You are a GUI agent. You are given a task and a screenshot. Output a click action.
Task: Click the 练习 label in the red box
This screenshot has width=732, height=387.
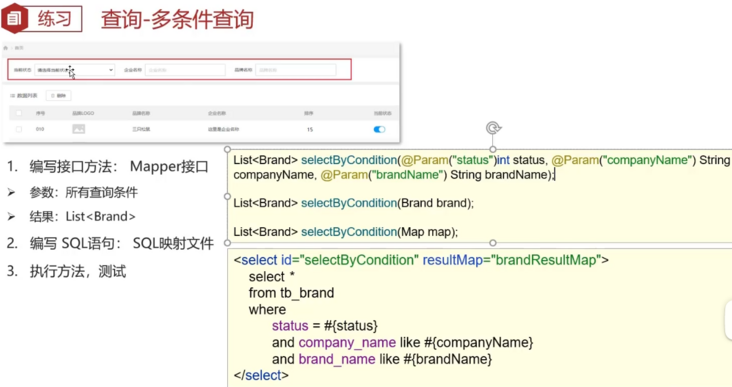click(55, 19)
